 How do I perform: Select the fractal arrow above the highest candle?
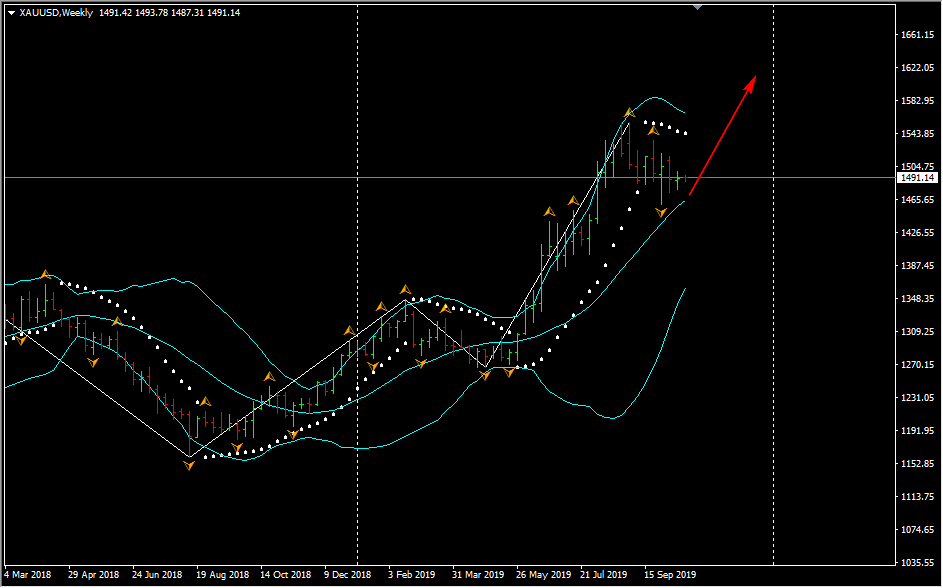tap(629, 112)
